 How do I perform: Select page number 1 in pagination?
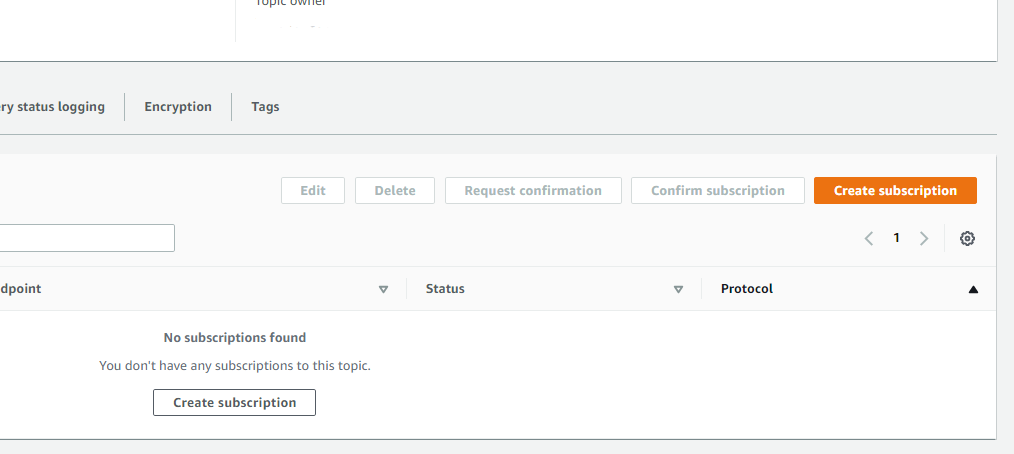tap(897, 238)
